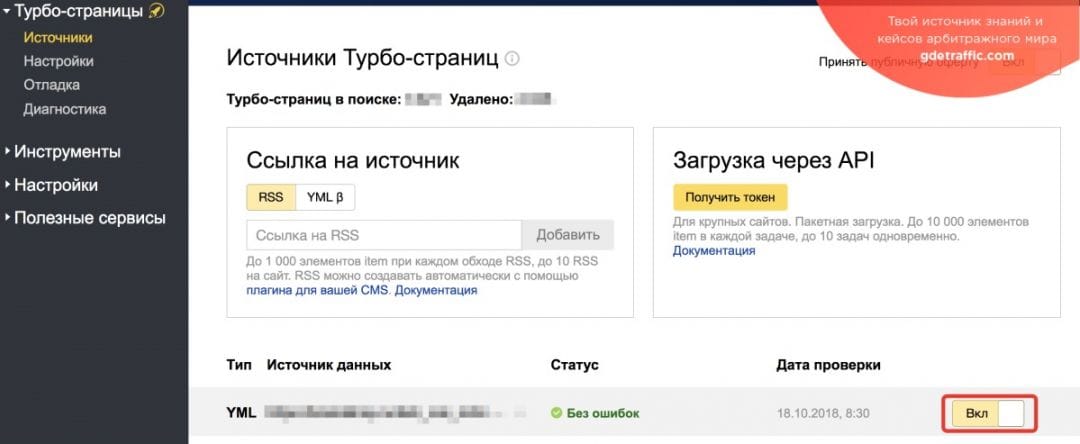This screenshot has height=444, width=1080.
Task: Click the Удалено label
Action: (481, 100)
